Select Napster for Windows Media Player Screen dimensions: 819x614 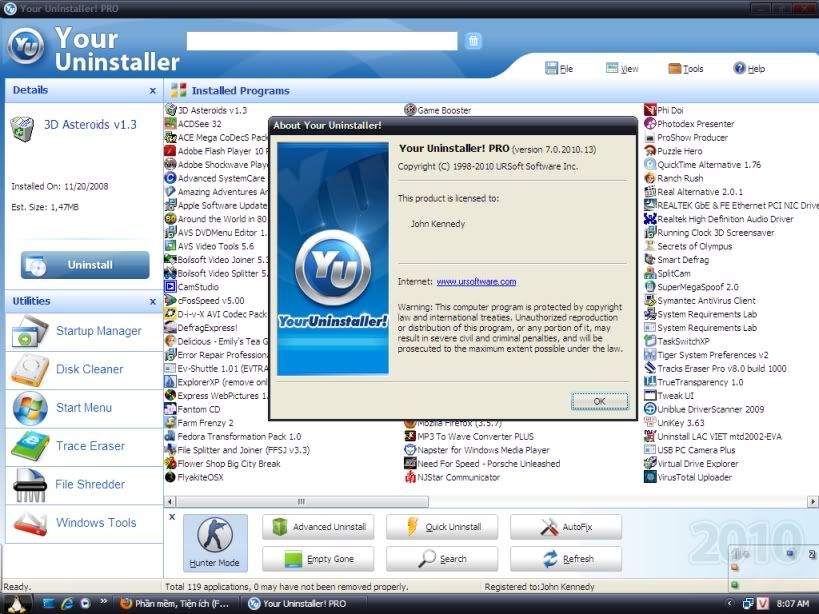[x=477, y=450]
